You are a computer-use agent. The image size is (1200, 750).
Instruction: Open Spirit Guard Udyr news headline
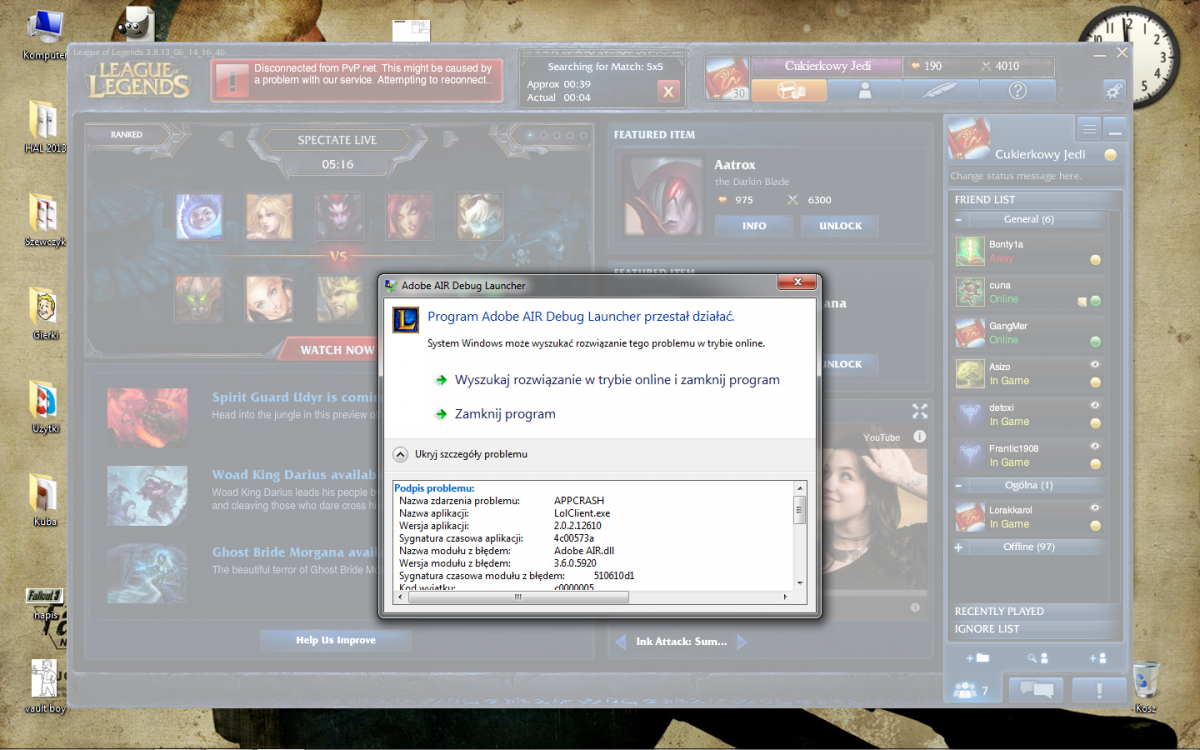point(295,397)
